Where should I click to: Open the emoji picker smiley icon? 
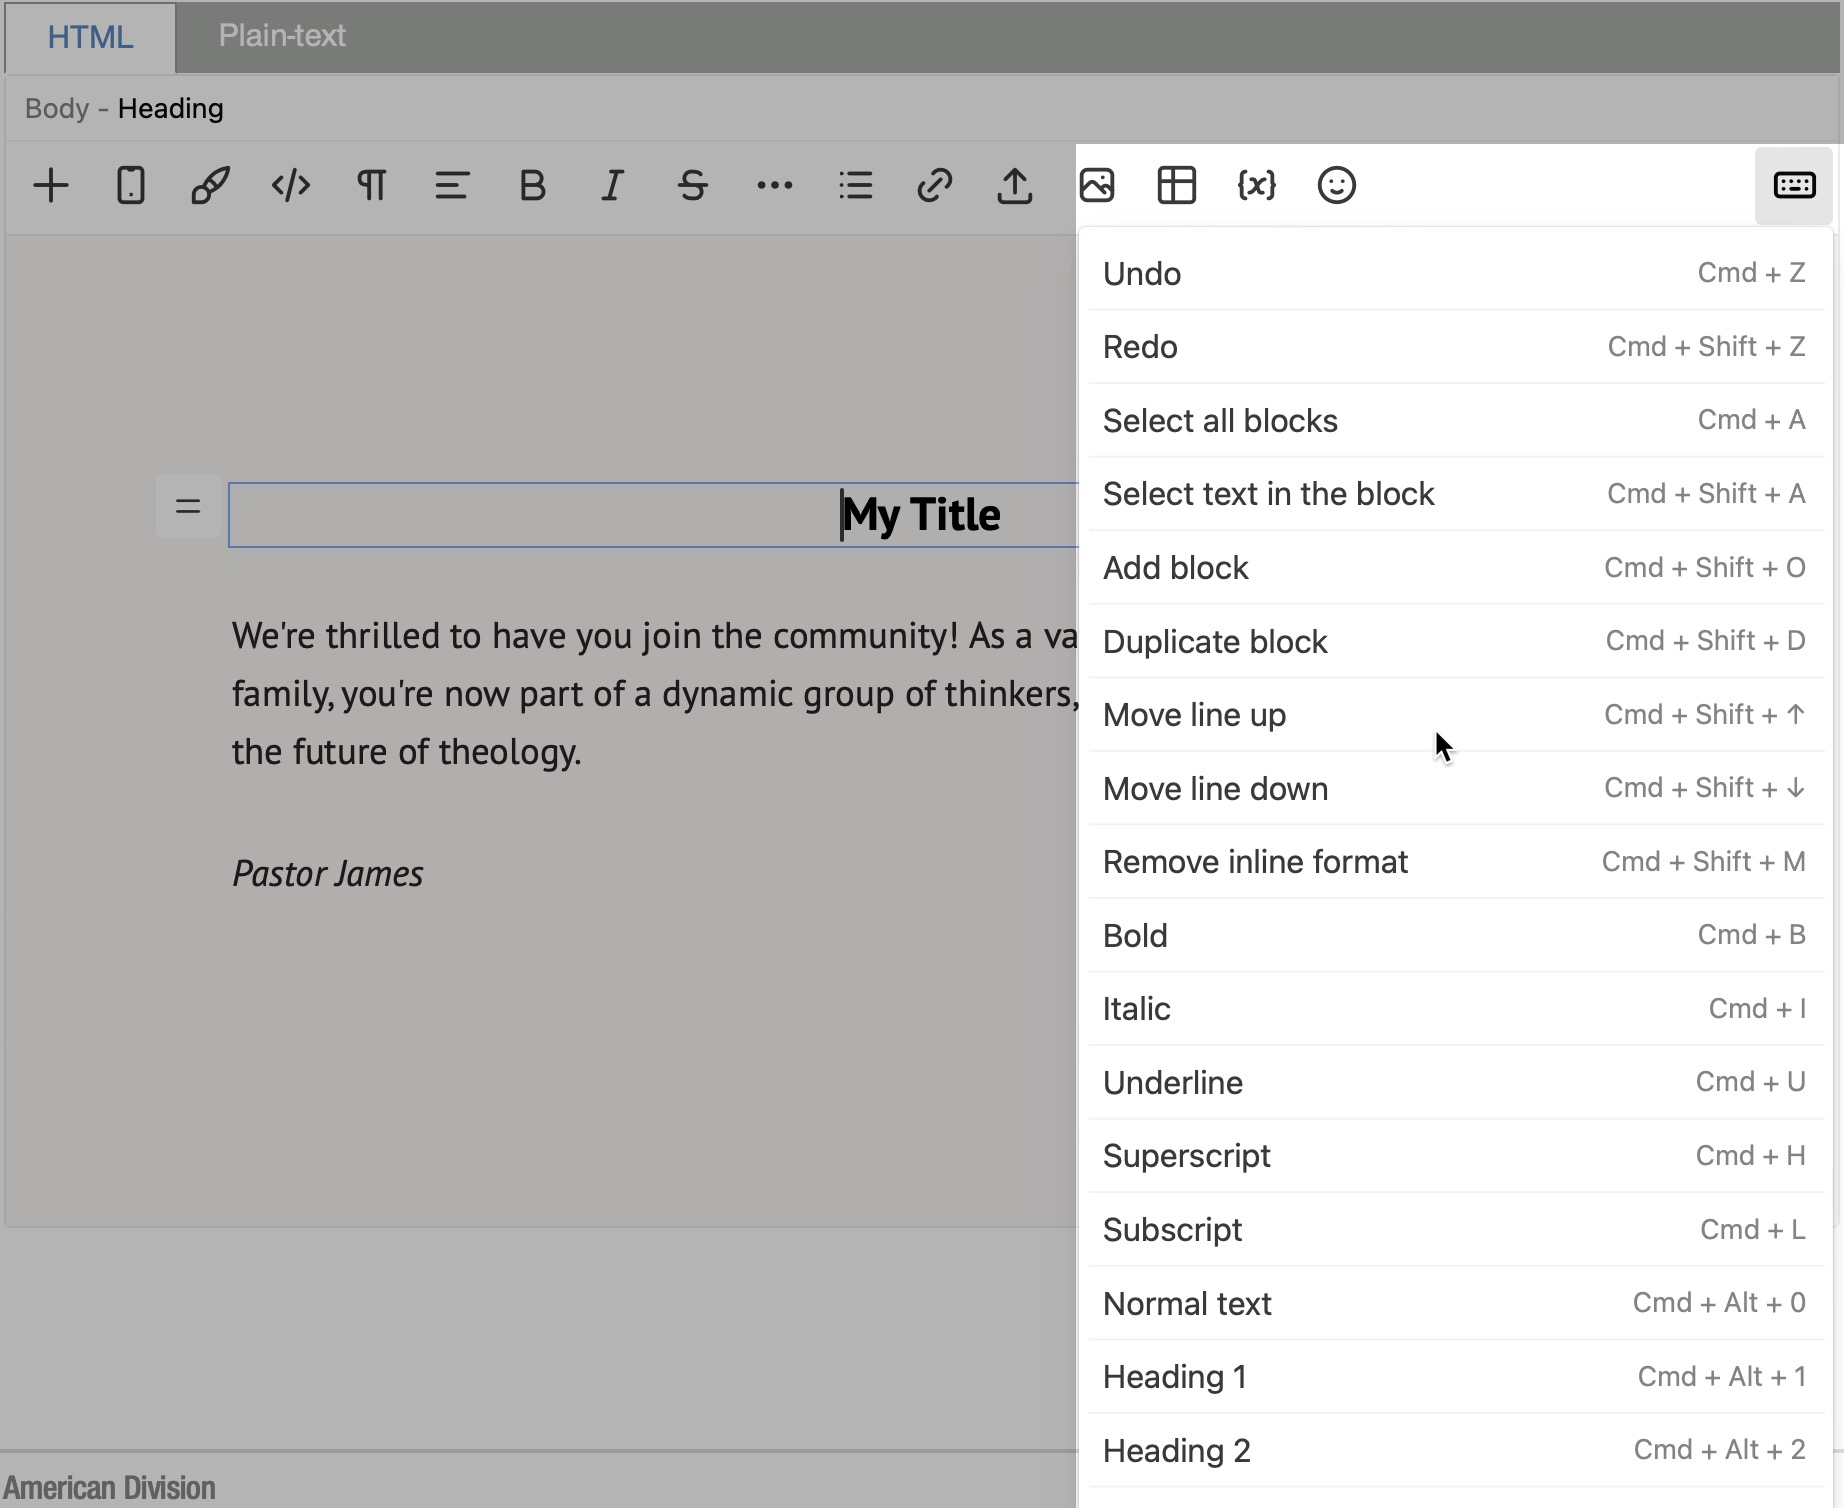[1337, 186]
